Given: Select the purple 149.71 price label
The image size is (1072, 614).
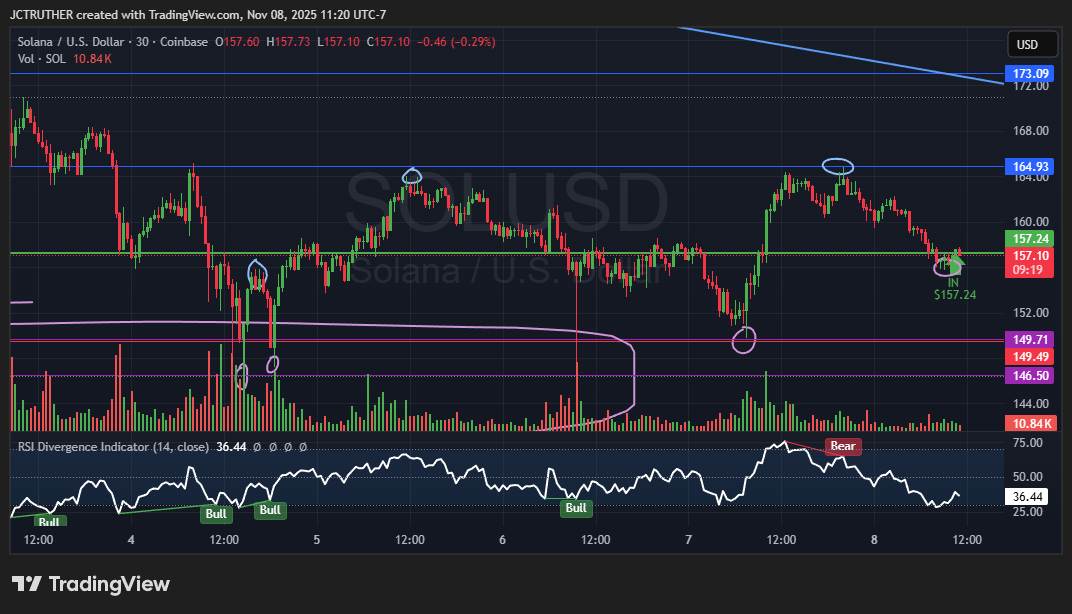Looking at the screenshot, I should click(x=1030, y=339).
